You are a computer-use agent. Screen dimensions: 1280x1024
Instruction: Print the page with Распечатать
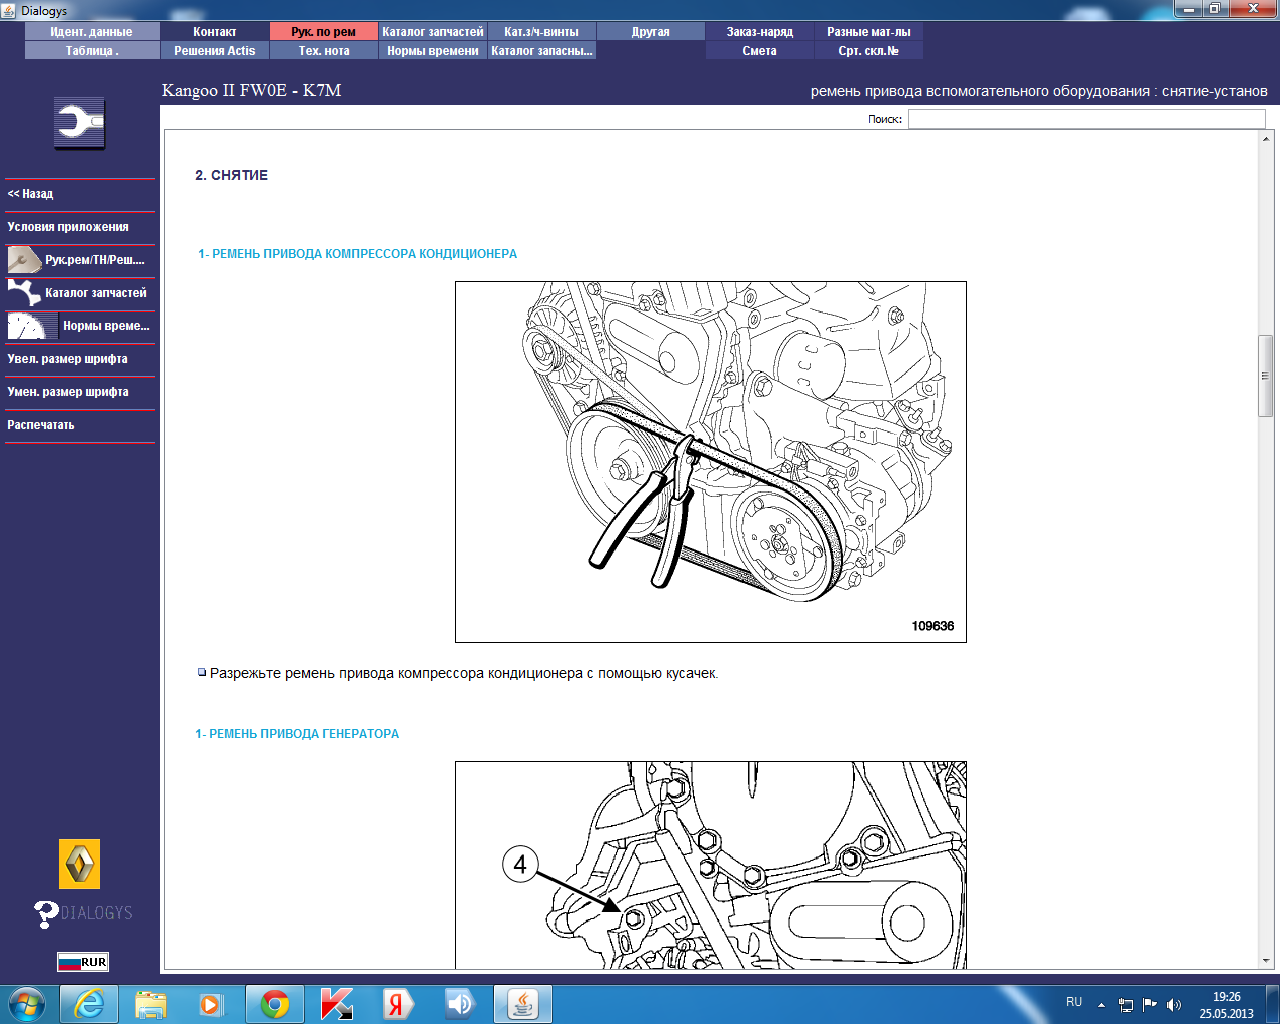point(80,425)
